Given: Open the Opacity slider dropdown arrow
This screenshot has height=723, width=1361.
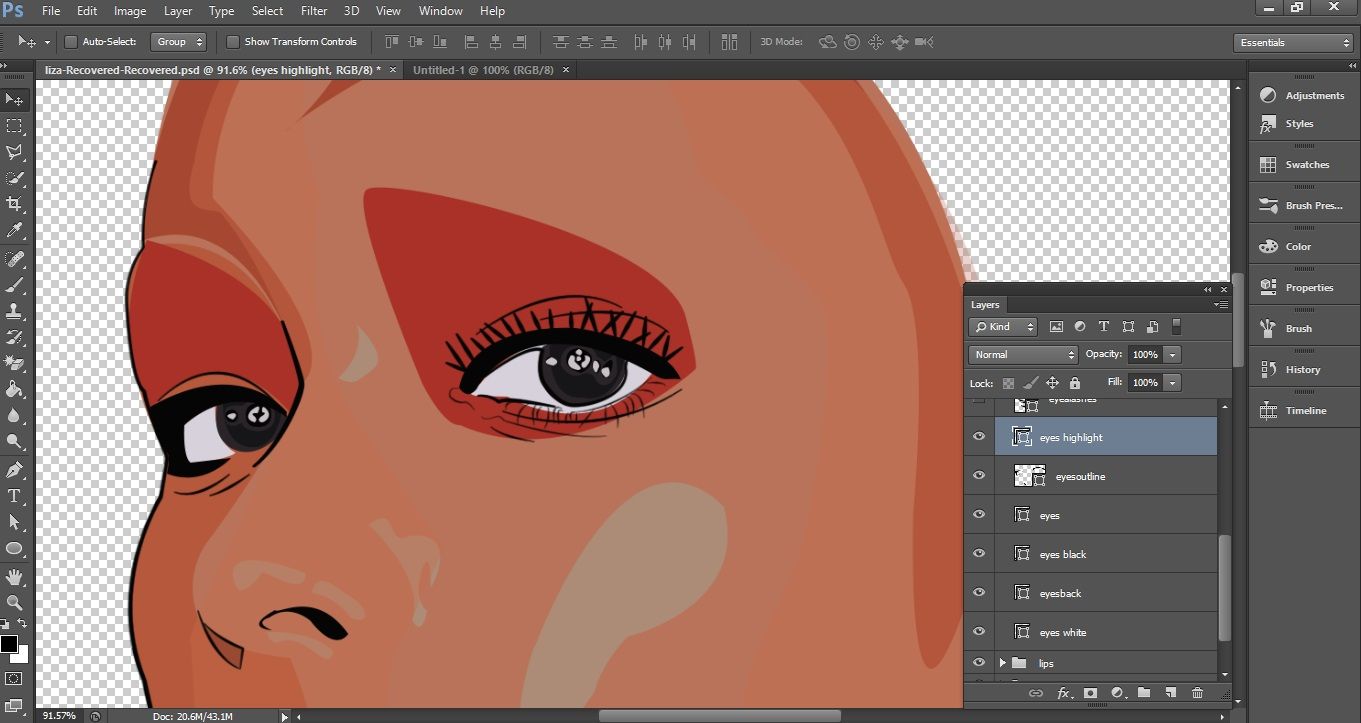Looking at the screenshot, I should pyautogui.click(x=1172, y=355).
